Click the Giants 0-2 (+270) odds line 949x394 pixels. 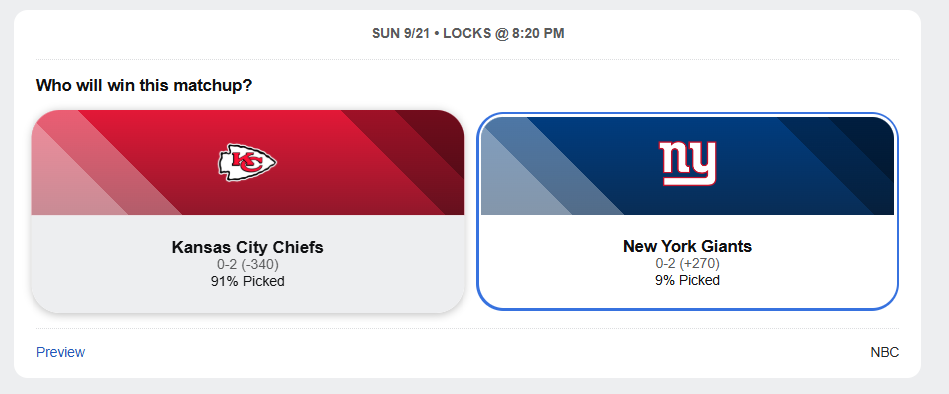coord(687,264)
